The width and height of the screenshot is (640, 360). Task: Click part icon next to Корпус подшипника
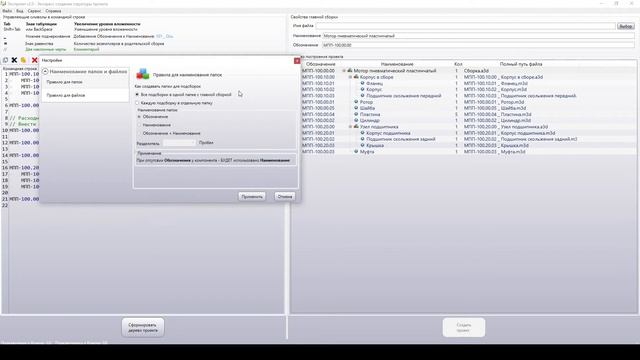click(x=362, y=133)
